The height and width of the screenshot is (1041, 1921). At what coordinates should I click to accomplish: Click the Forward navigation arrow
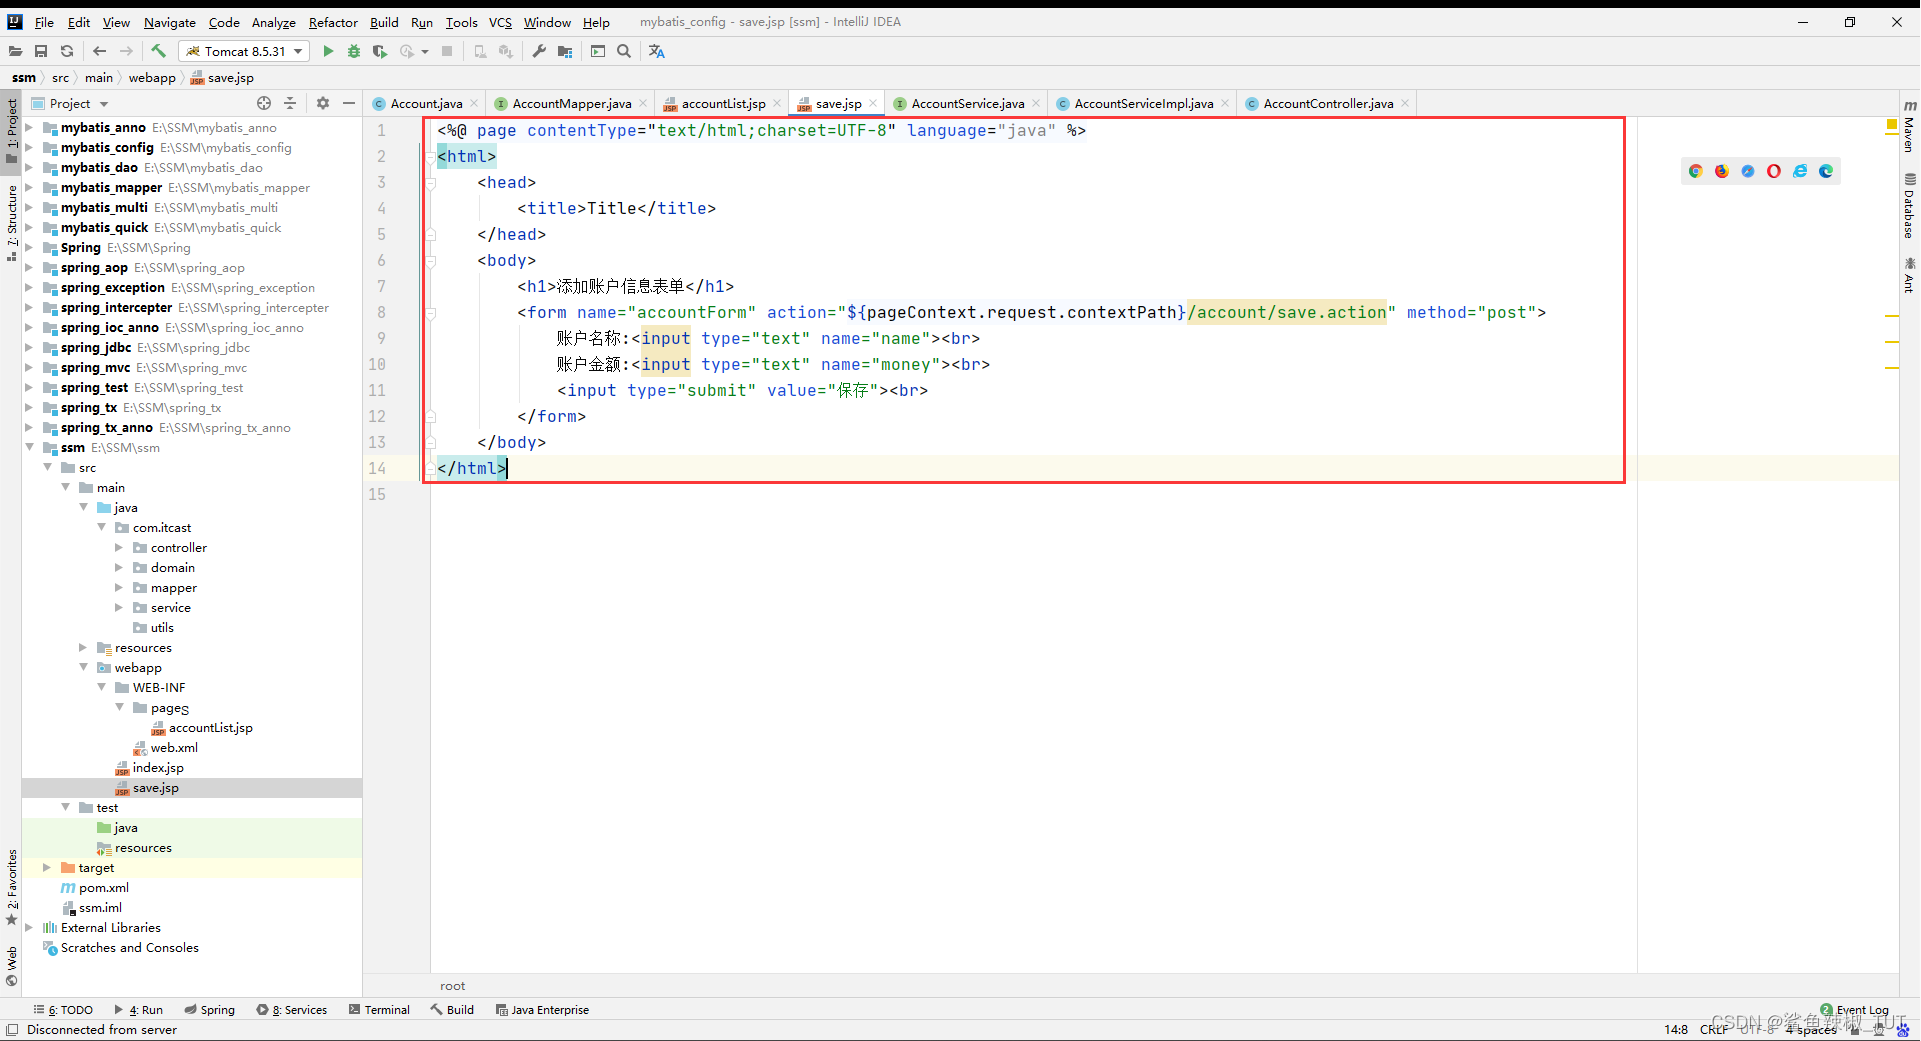126,51
